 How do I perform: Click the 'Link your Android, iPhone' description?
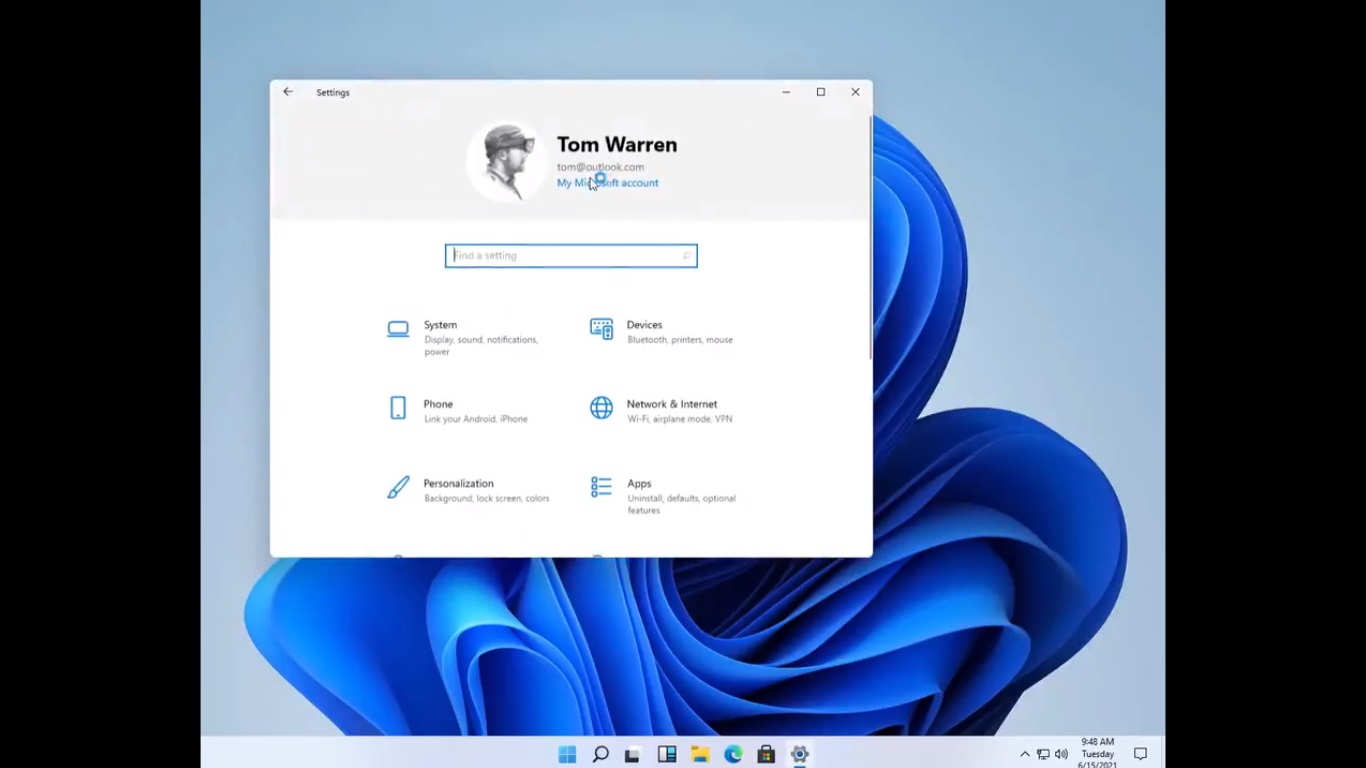pos(476,419)
